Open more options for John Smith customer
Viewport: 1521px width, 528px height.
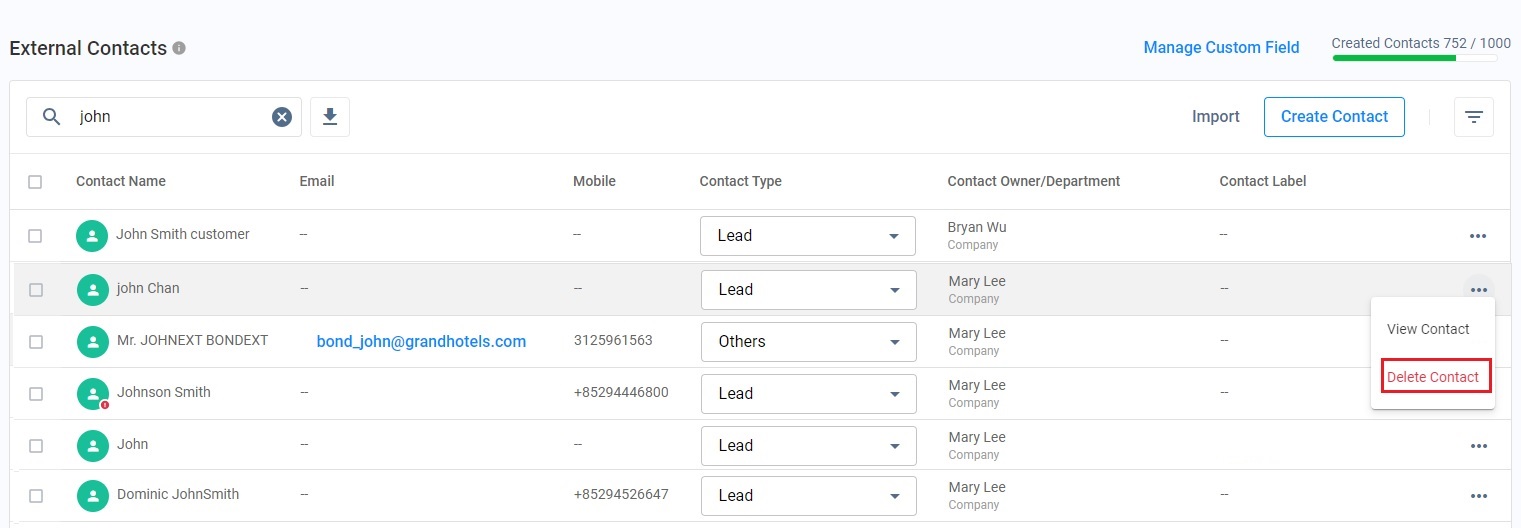[x=1477, y=236]
